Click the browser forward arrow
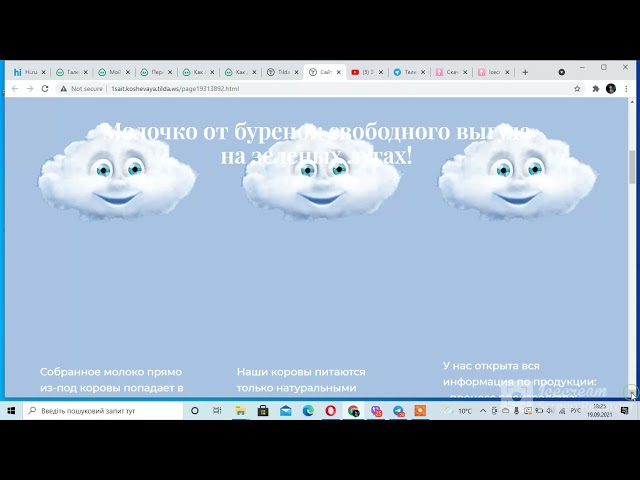Screen dimensions: 640x480 coord(30,89)
